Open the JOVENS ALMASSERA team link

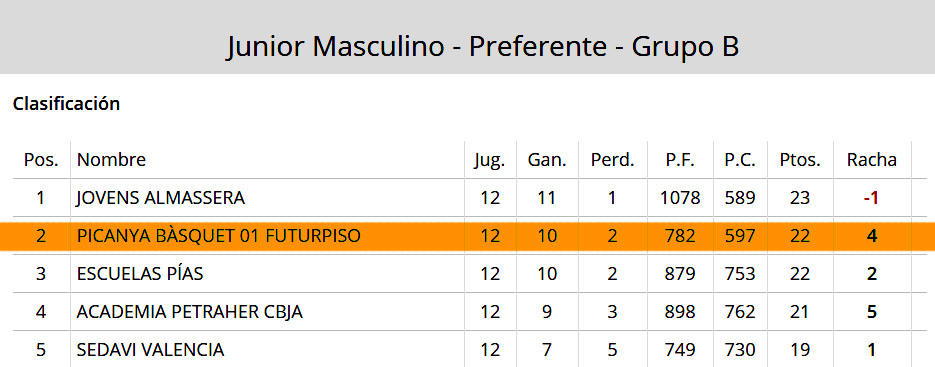tap(161, 198)
